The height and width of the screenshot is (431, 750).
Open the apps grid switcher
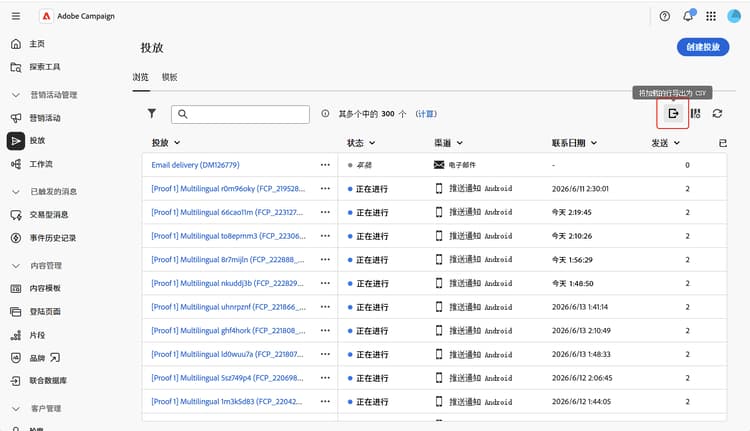coord(711,16)
